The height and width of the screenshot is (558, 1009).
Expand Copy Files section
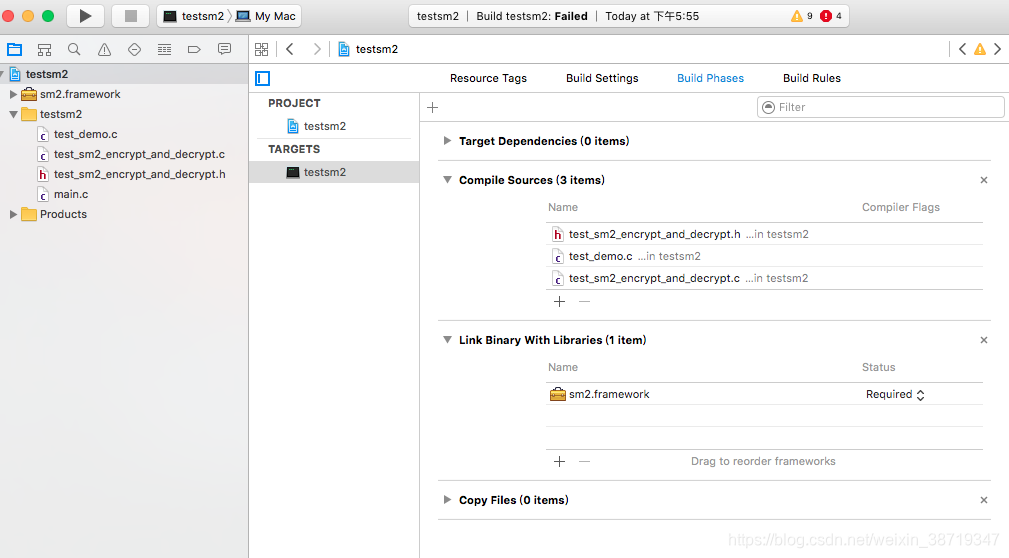[447, 499]
